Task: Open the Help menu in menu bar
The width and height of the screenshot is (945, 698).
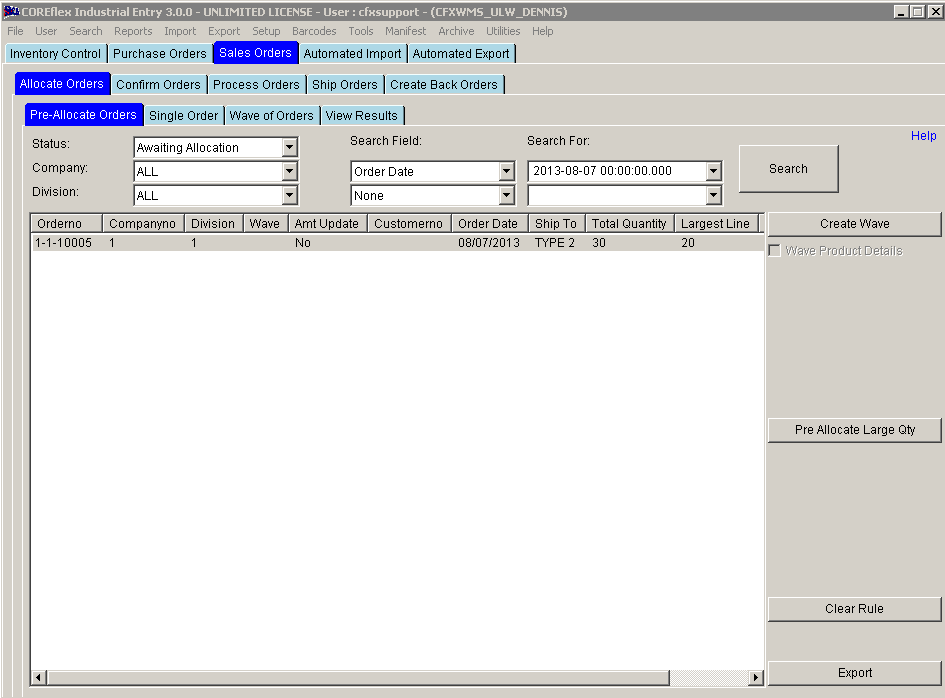Action: [x=542, y=31]
